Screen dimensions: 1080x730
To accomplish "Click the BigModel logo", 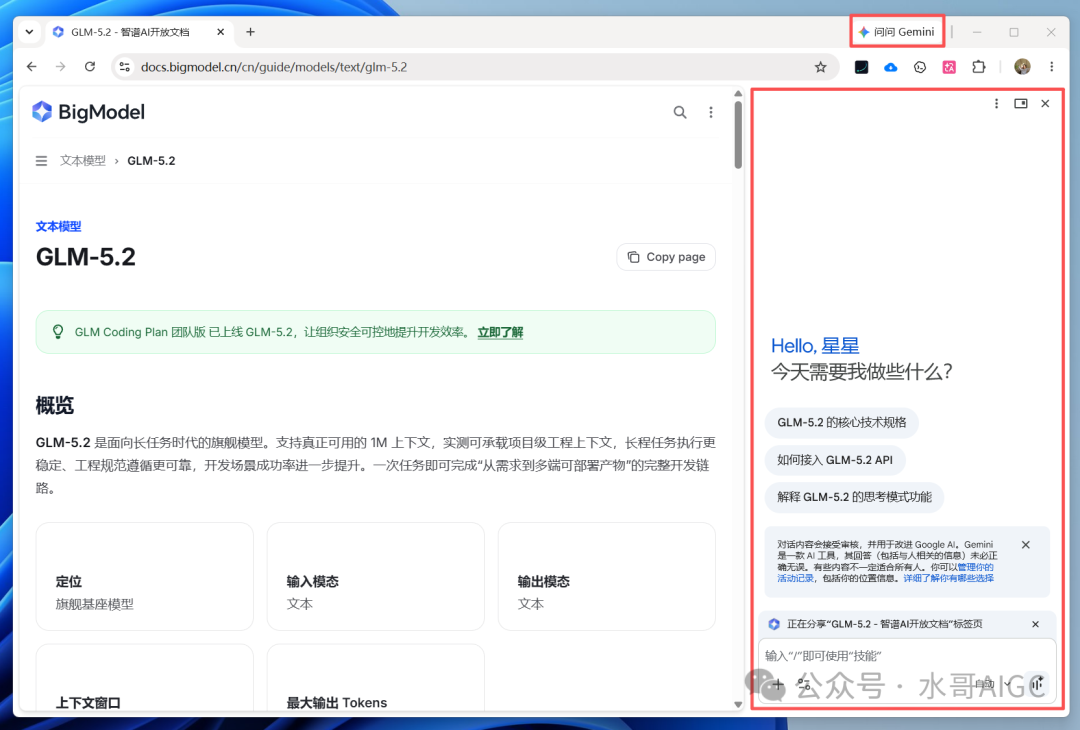I will (88, 112).
